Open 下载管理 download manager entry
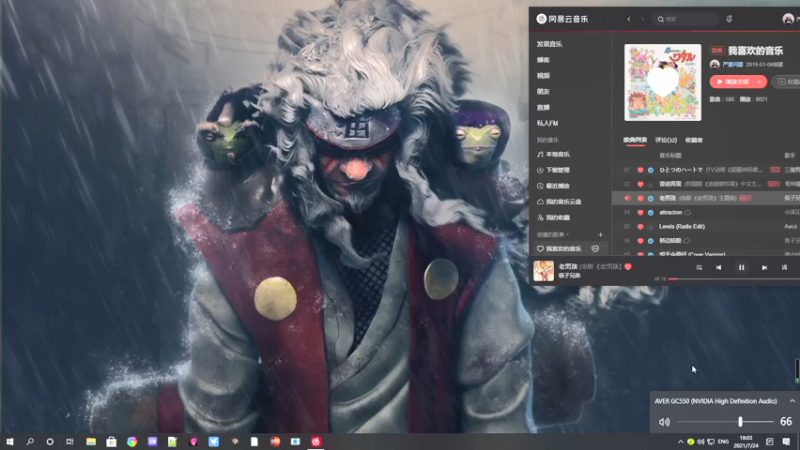 (553, 170)
